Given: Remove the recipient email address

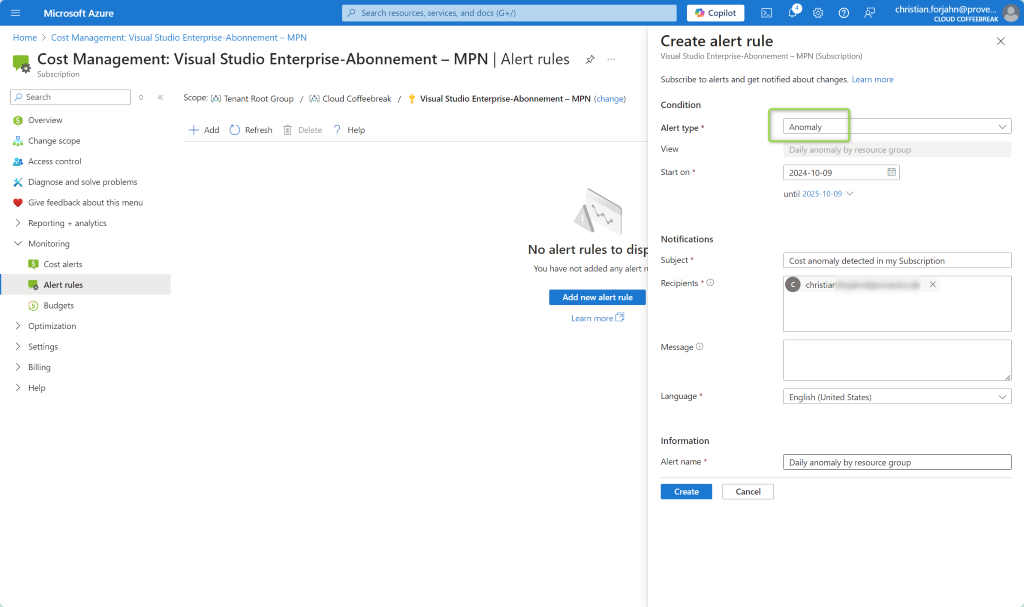Looking at the screenshot, I should pyautogui.click(x=933, y=285).
